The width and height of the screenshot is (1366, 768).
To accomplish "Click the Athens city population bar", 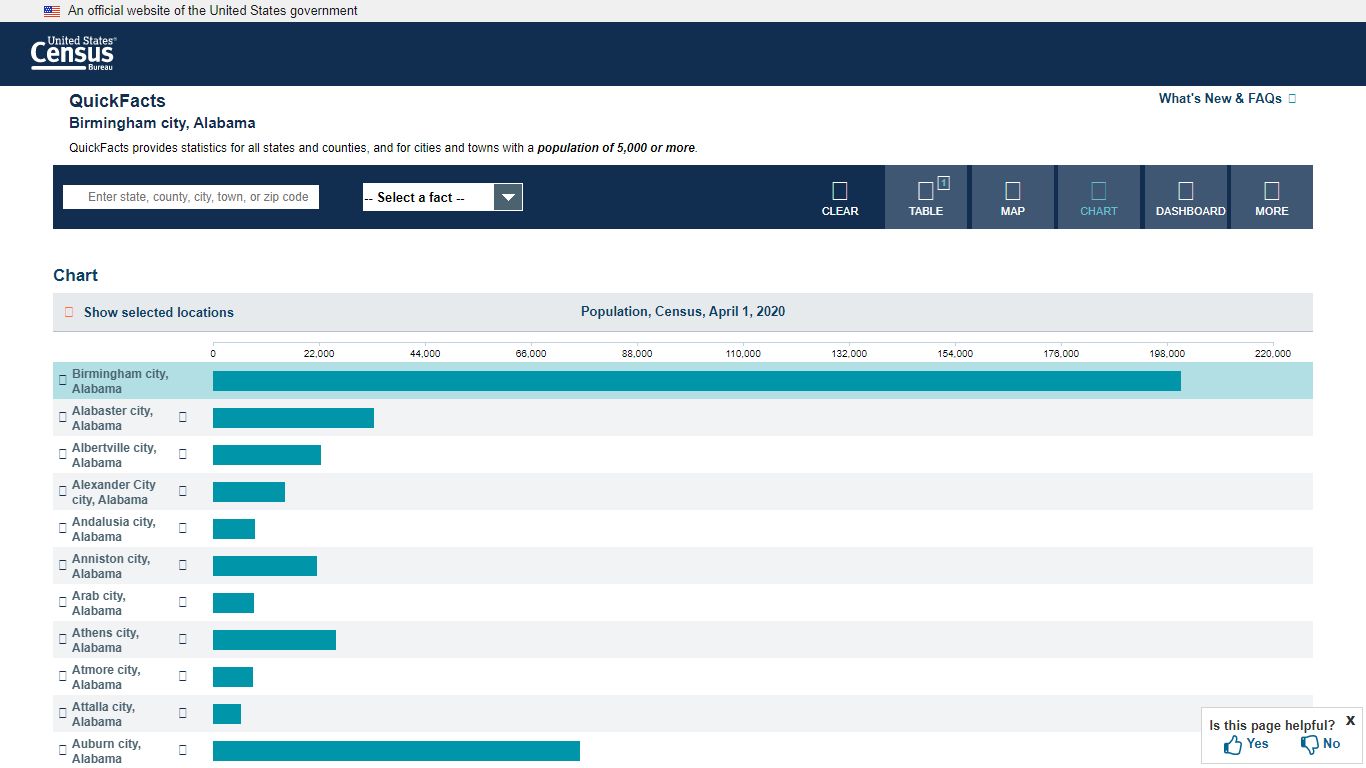I will [x=274, y=640].
